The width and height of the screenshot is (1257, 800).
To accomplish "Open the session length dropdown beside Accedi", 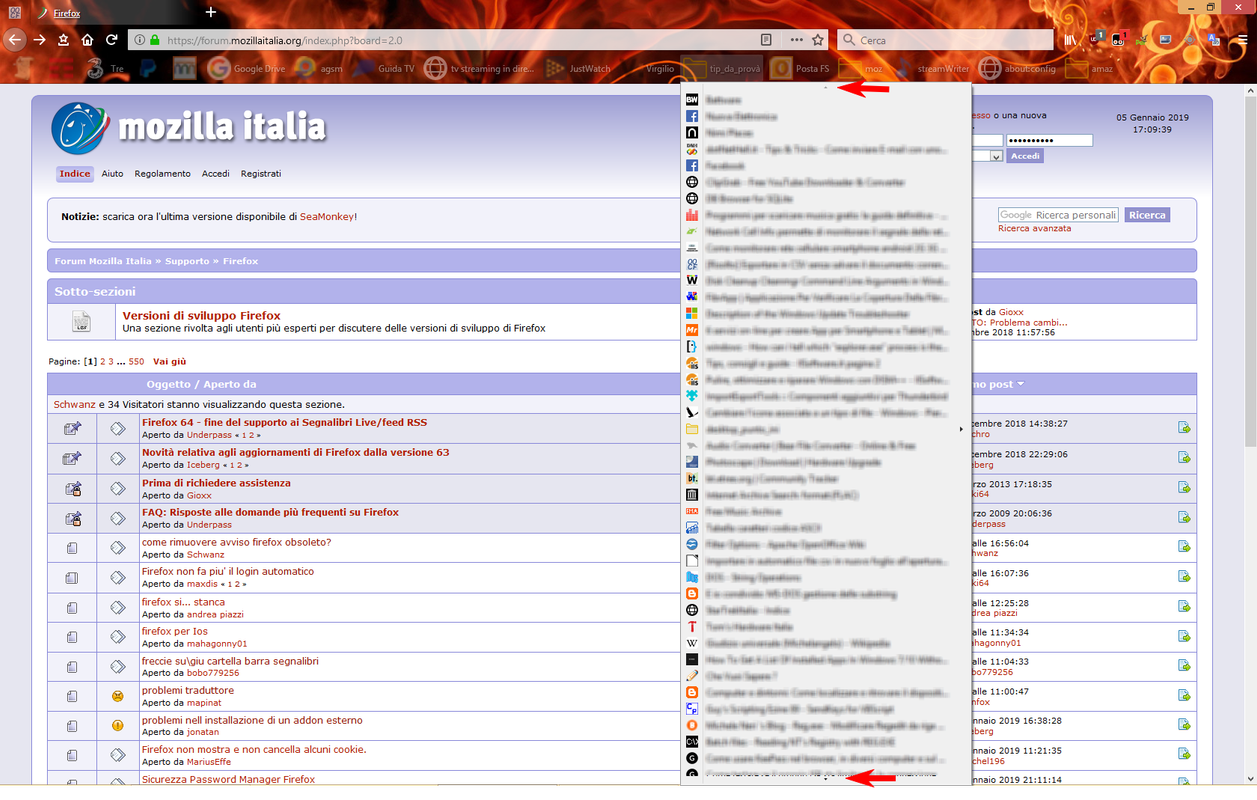I will point(996,156).
